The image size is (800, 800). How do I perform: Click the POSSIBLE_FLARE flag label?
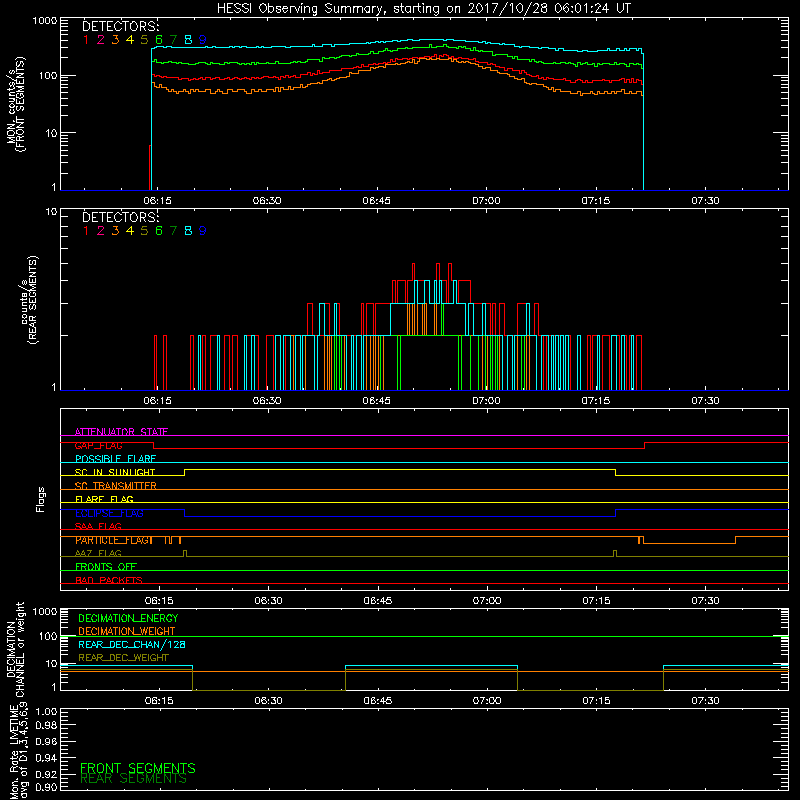(x=115, y=459)
